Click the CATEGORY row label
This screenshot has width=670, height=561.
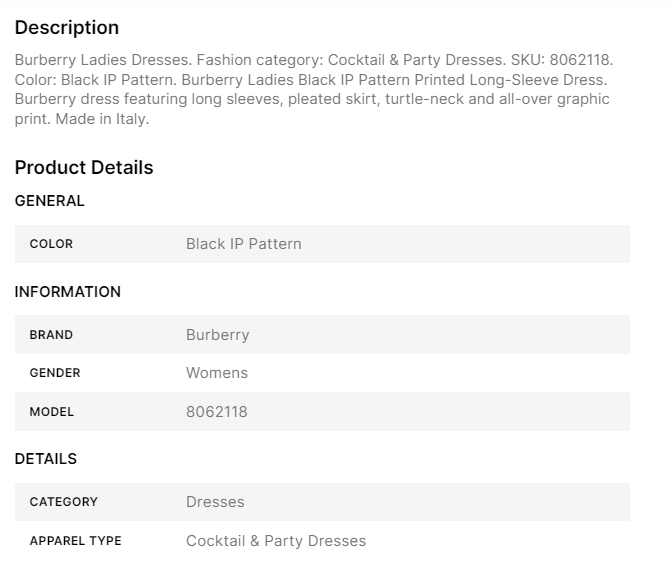(63, 502)
